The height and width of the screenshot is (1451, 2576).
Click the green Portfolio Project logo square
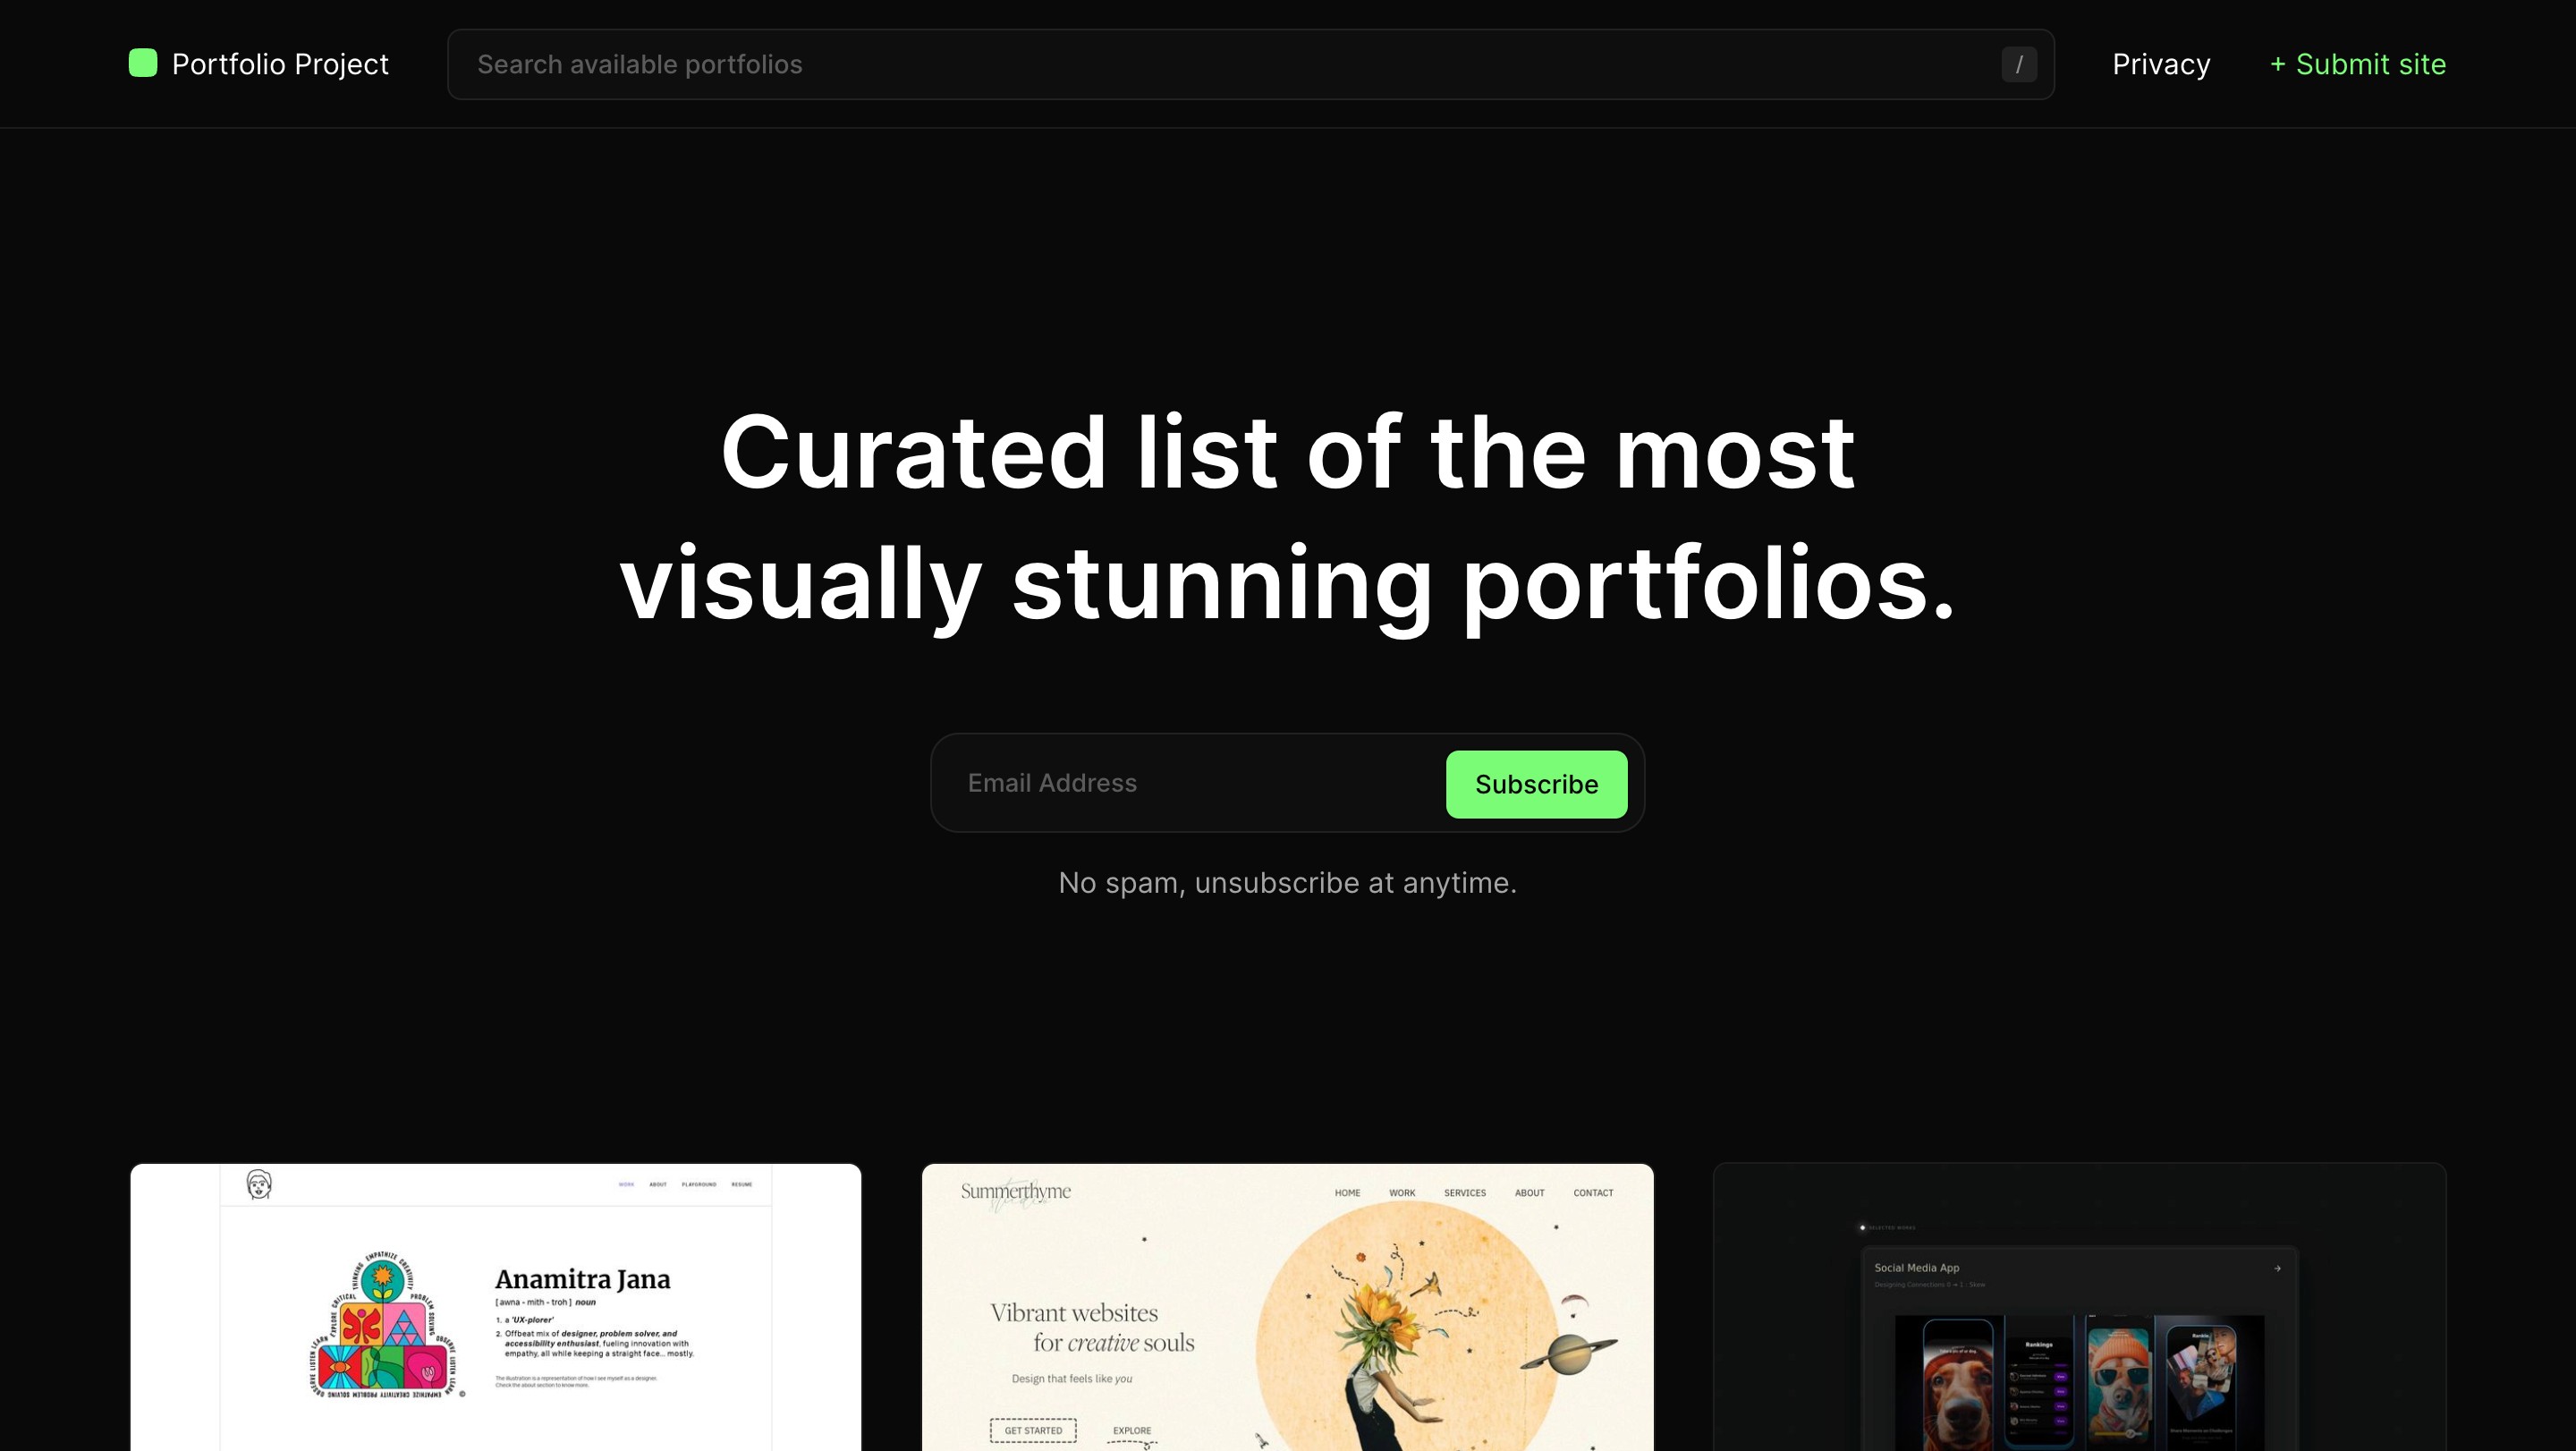(143, 63)
